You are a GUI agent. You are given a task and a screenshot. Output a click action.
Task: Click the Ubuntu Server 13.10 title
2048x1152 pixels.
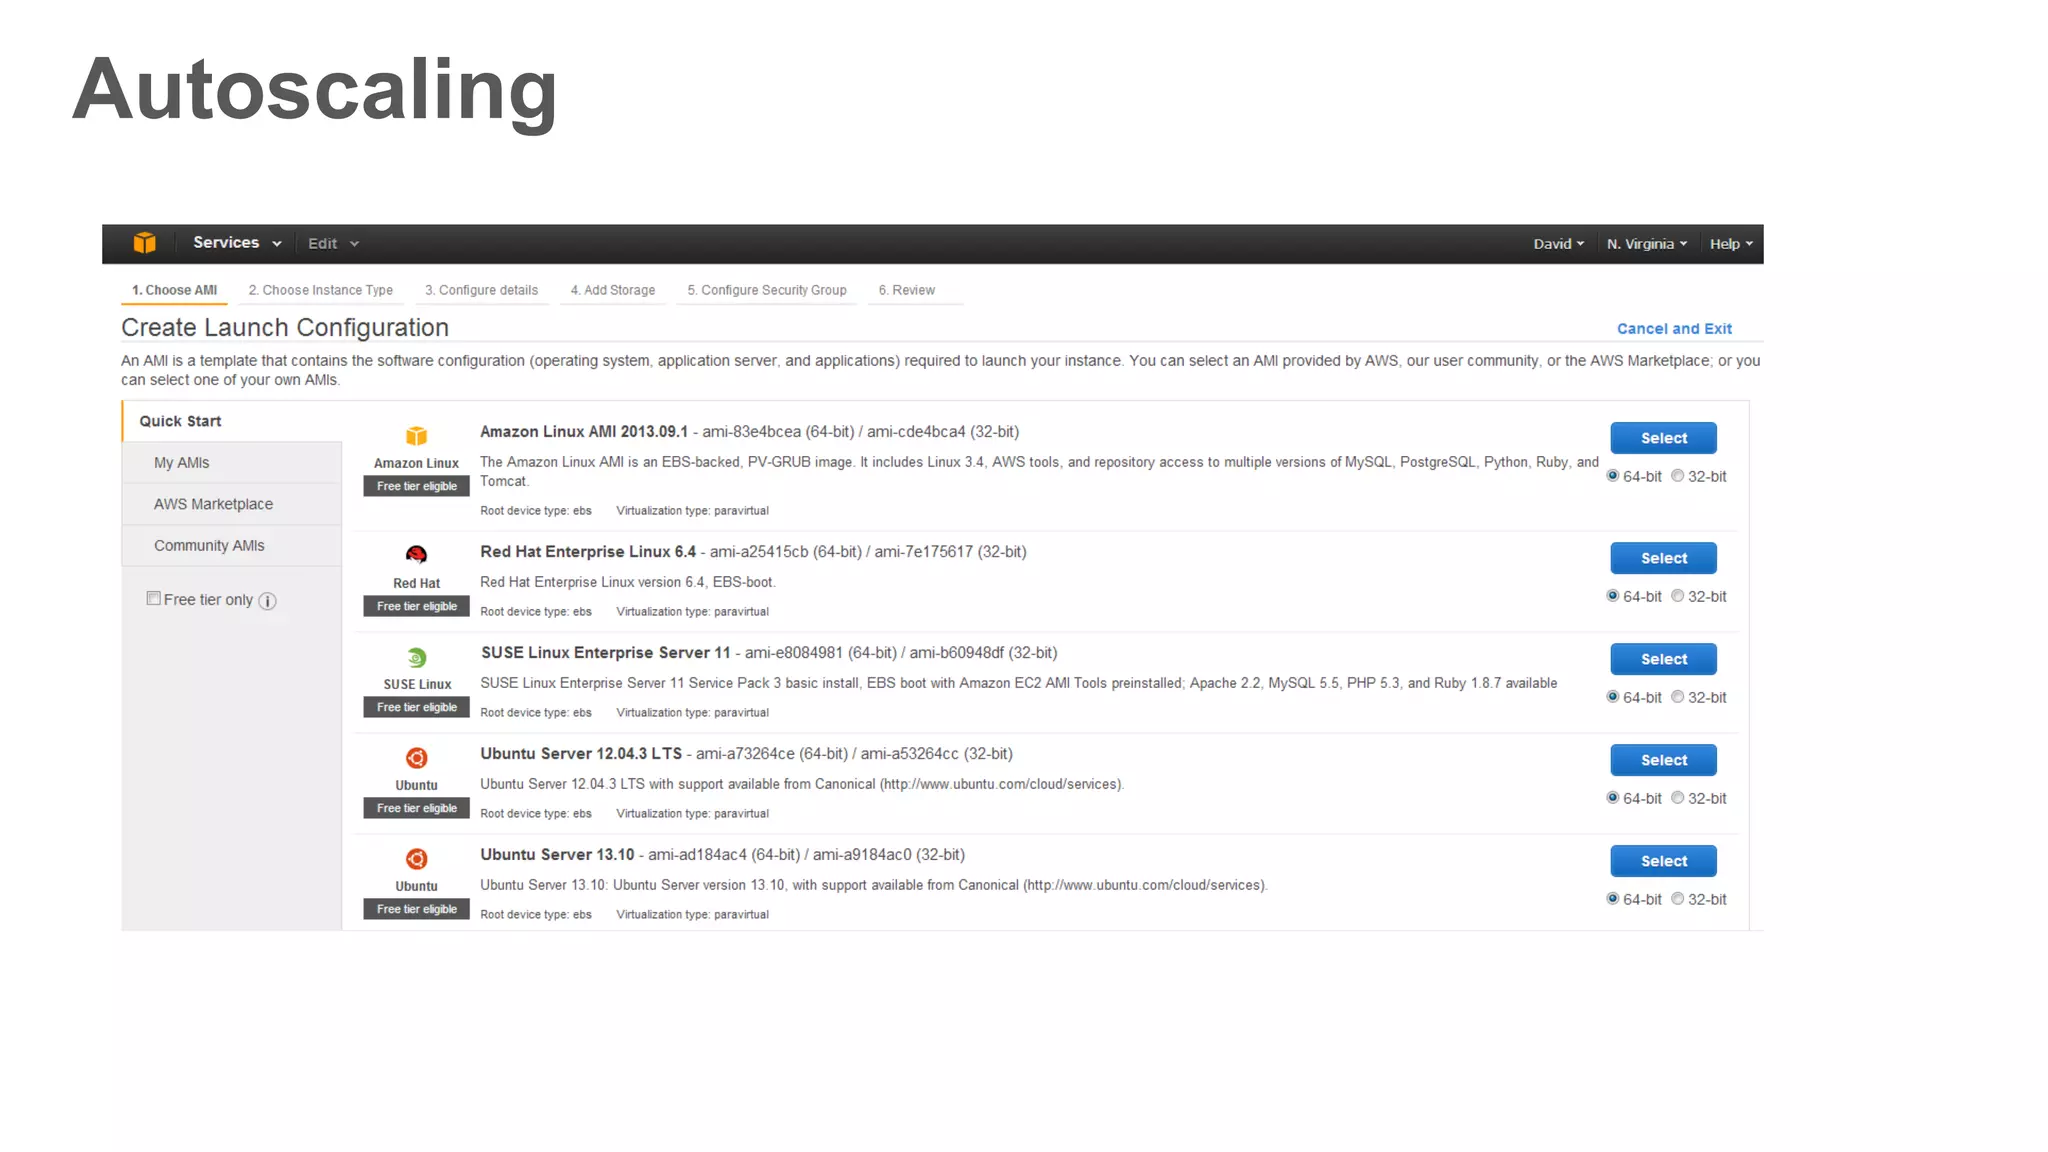557,855
